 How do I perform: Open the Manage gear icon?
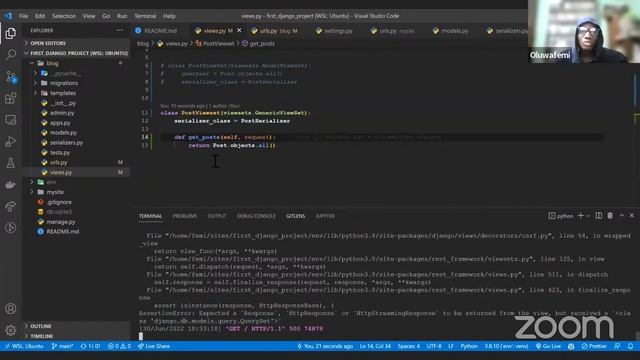(11, 330)
